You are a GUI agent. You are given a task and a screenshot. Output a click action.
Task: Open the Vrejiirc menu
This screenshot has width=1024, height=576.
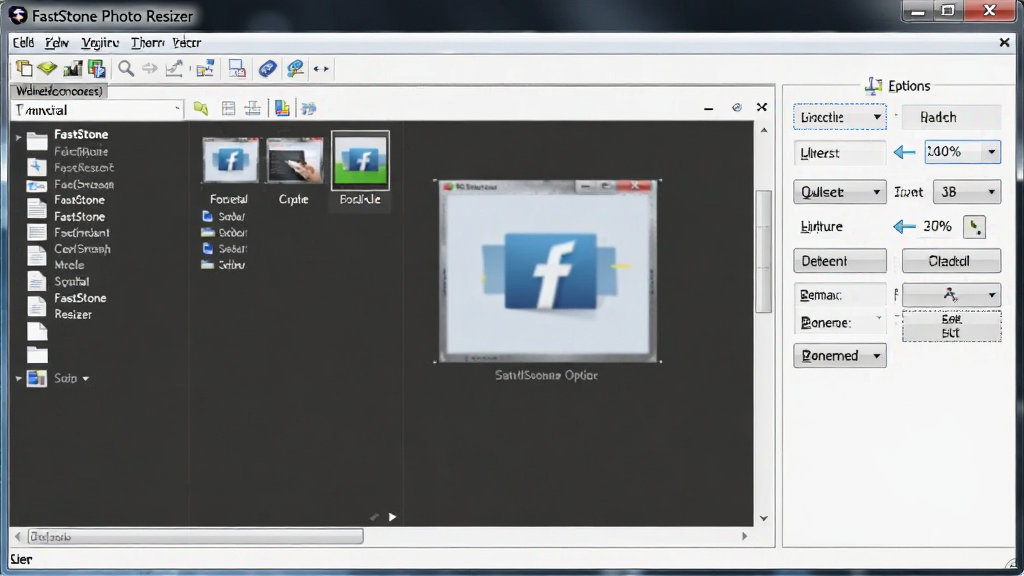[100, 42]
